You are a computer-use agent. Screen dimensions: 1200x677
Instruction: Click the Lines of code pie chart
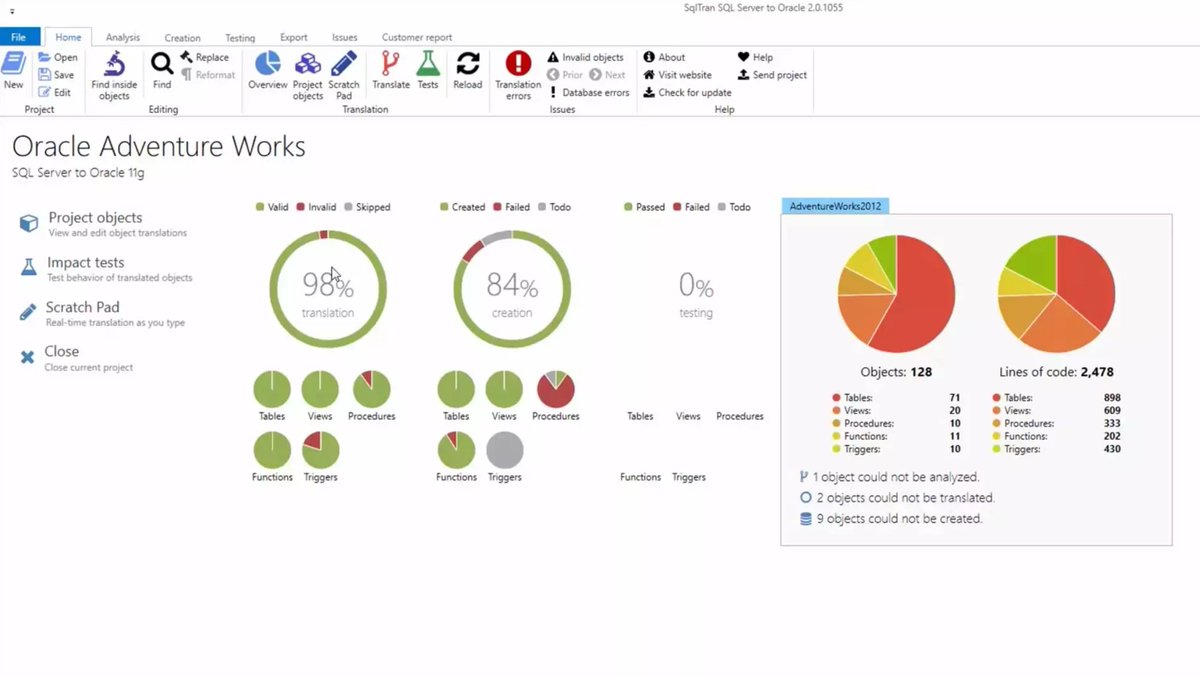(1057, 293)
